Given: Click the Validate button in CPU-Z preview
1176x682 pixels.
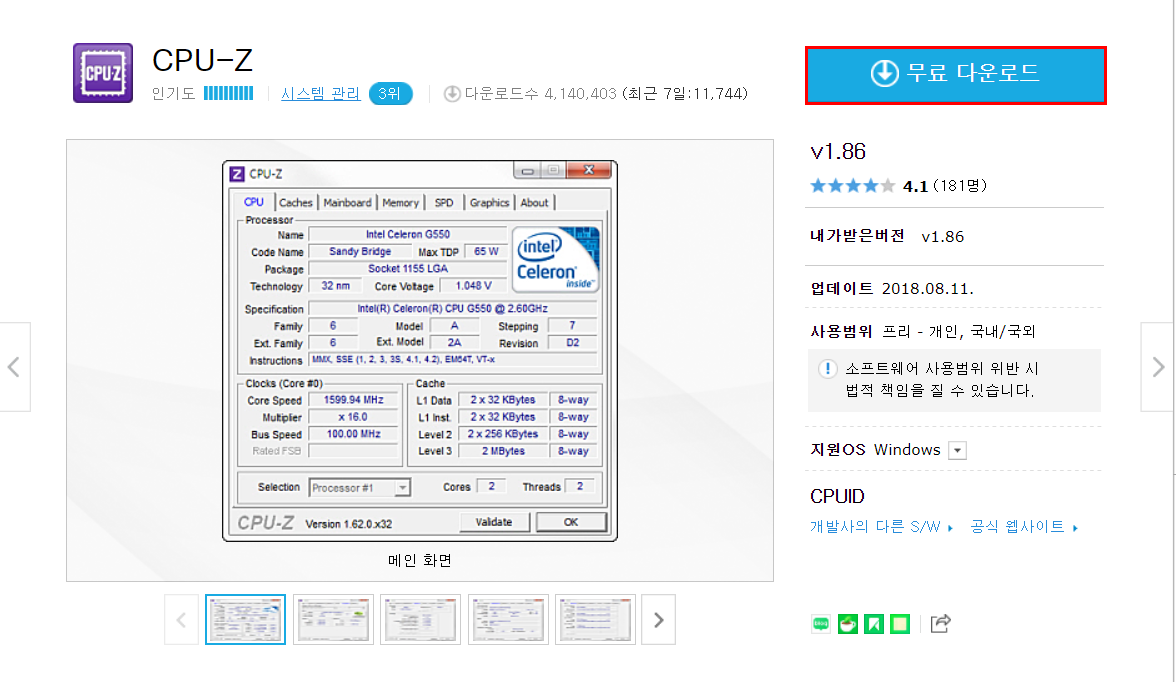Looking at the screenshot, I should 494,522.
